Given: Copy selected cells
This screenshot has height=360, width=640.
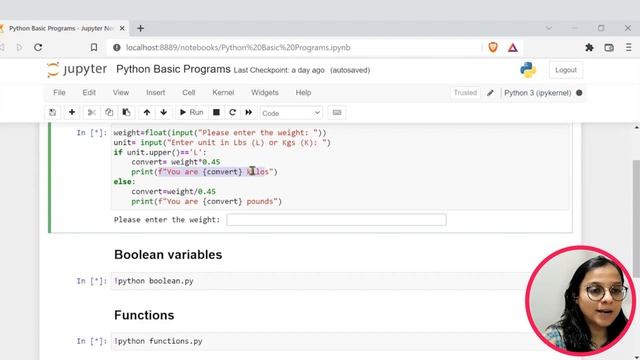Looking at the screenshot, I should 109,112.
